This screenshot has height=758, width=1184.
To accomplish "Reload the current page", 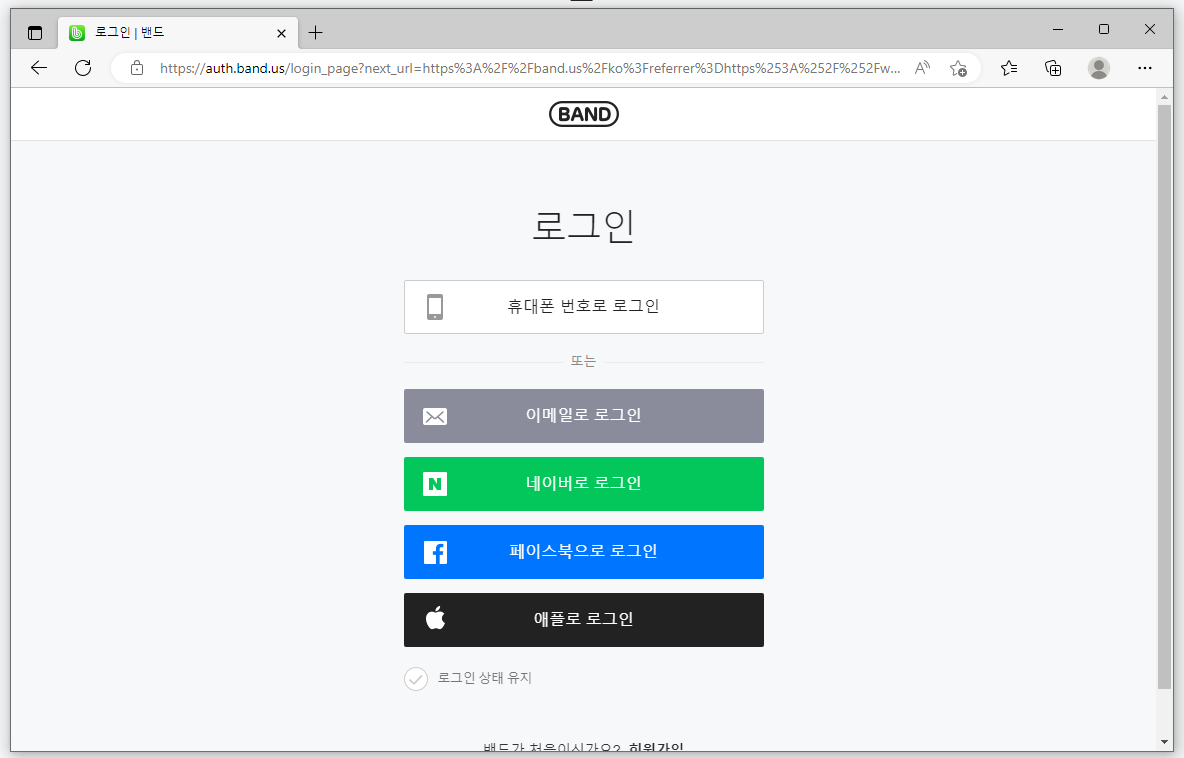I will coord(83,68).
